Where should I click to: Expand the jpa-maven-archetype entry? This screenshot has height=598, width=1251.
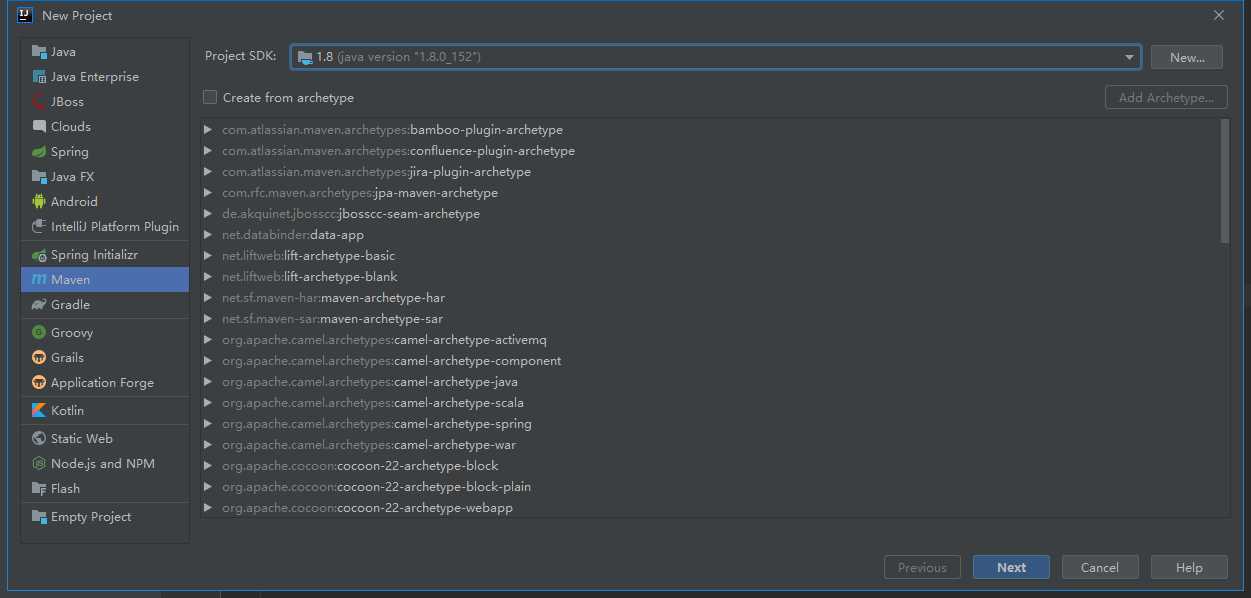(208, 193)
